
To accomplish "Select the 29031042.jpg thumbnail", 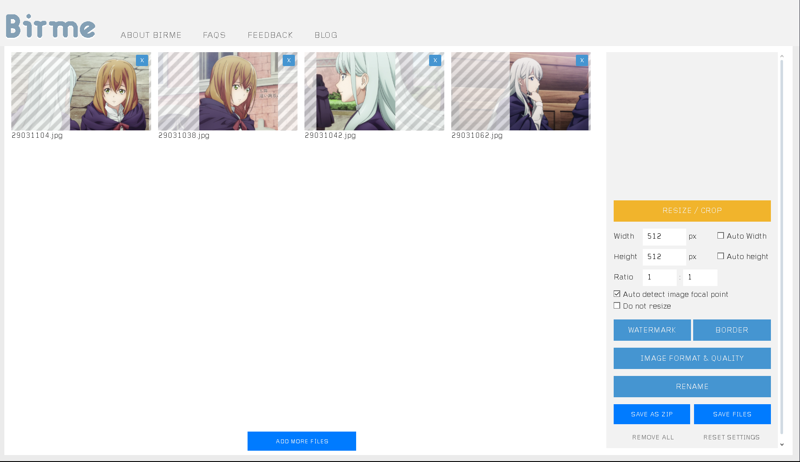I will (374, 91).
